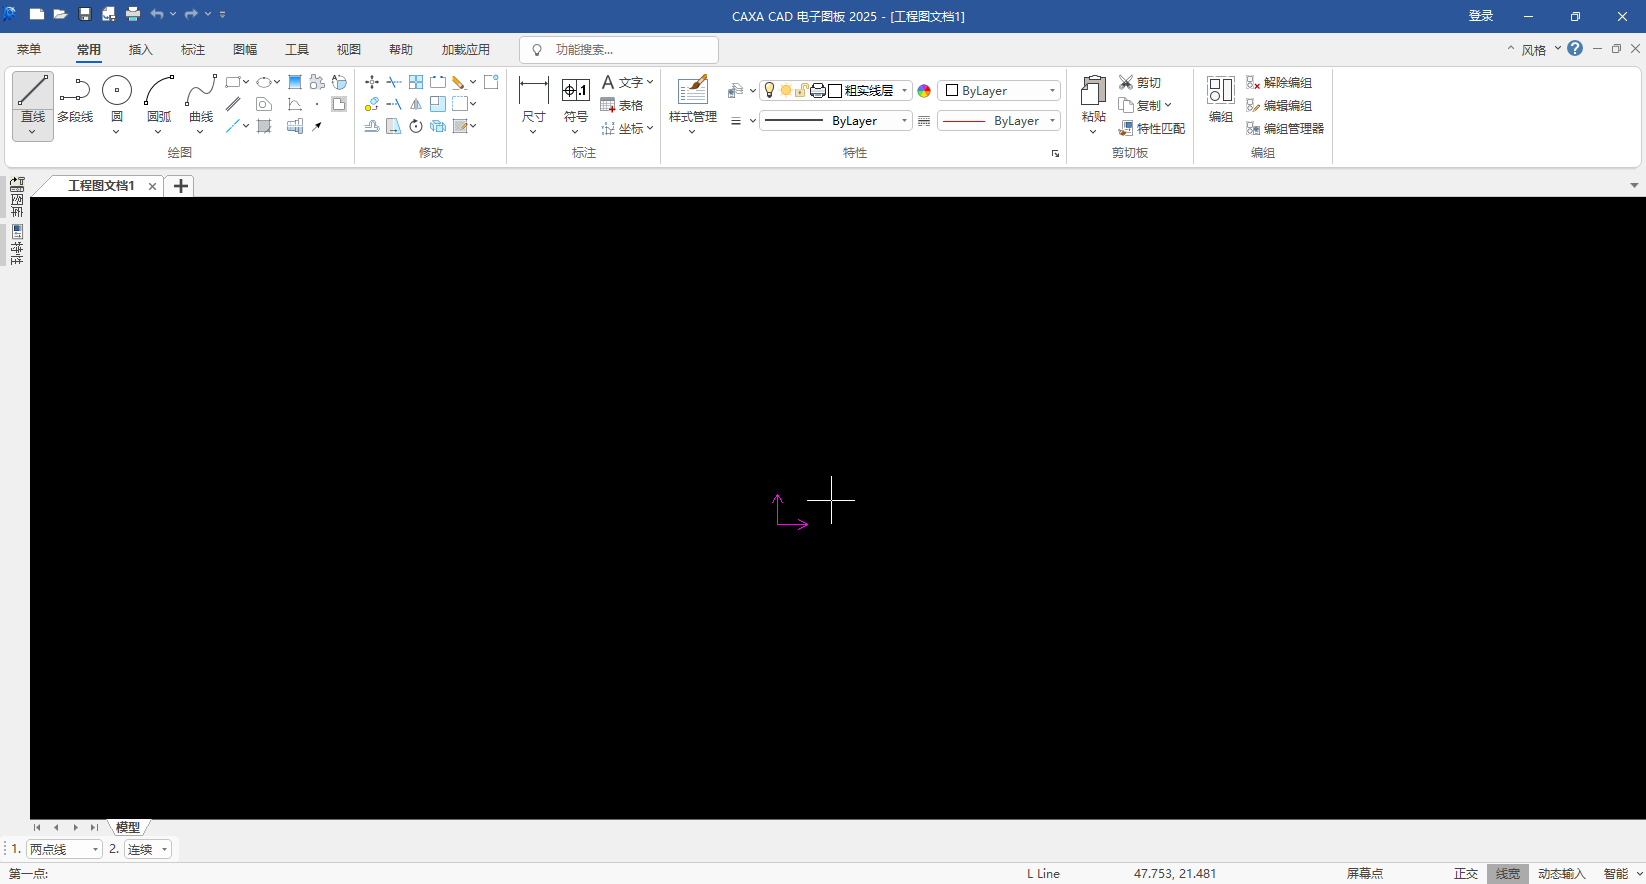Open the 粗实线层 layer dropdown
The image size is (1646, 884).
pos(904,91)
